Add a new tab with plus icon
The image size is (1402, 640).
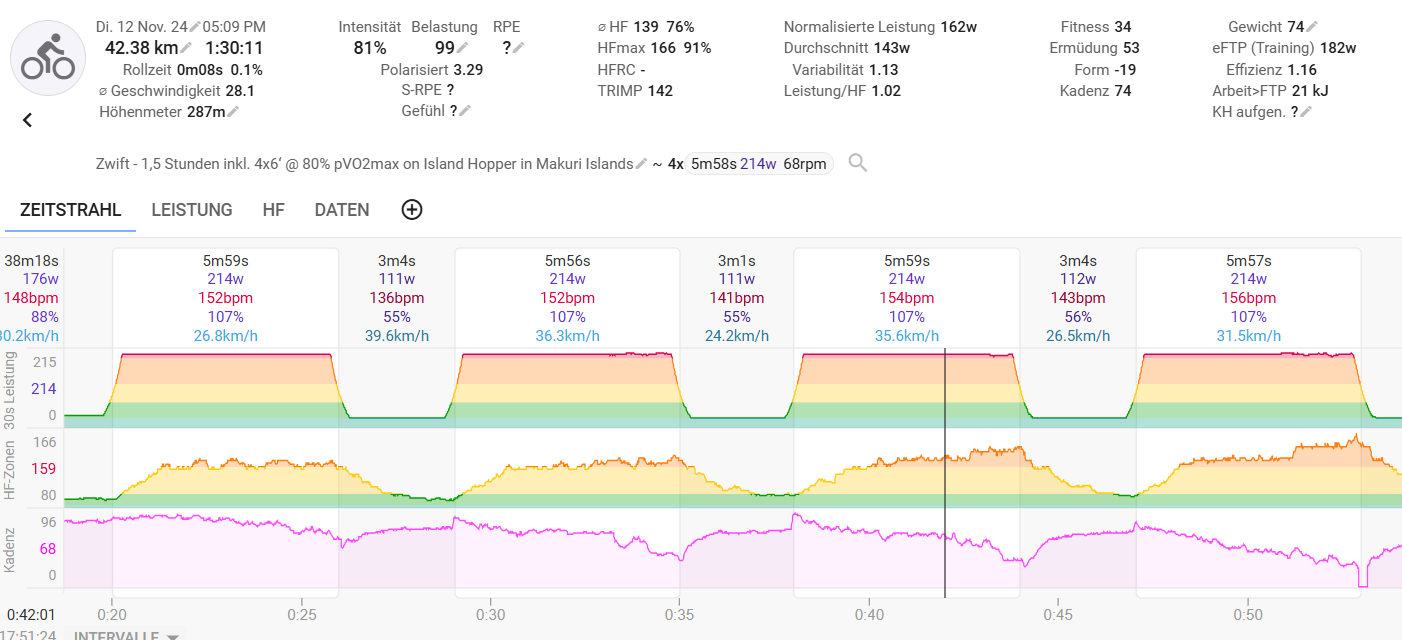(411, 210)
